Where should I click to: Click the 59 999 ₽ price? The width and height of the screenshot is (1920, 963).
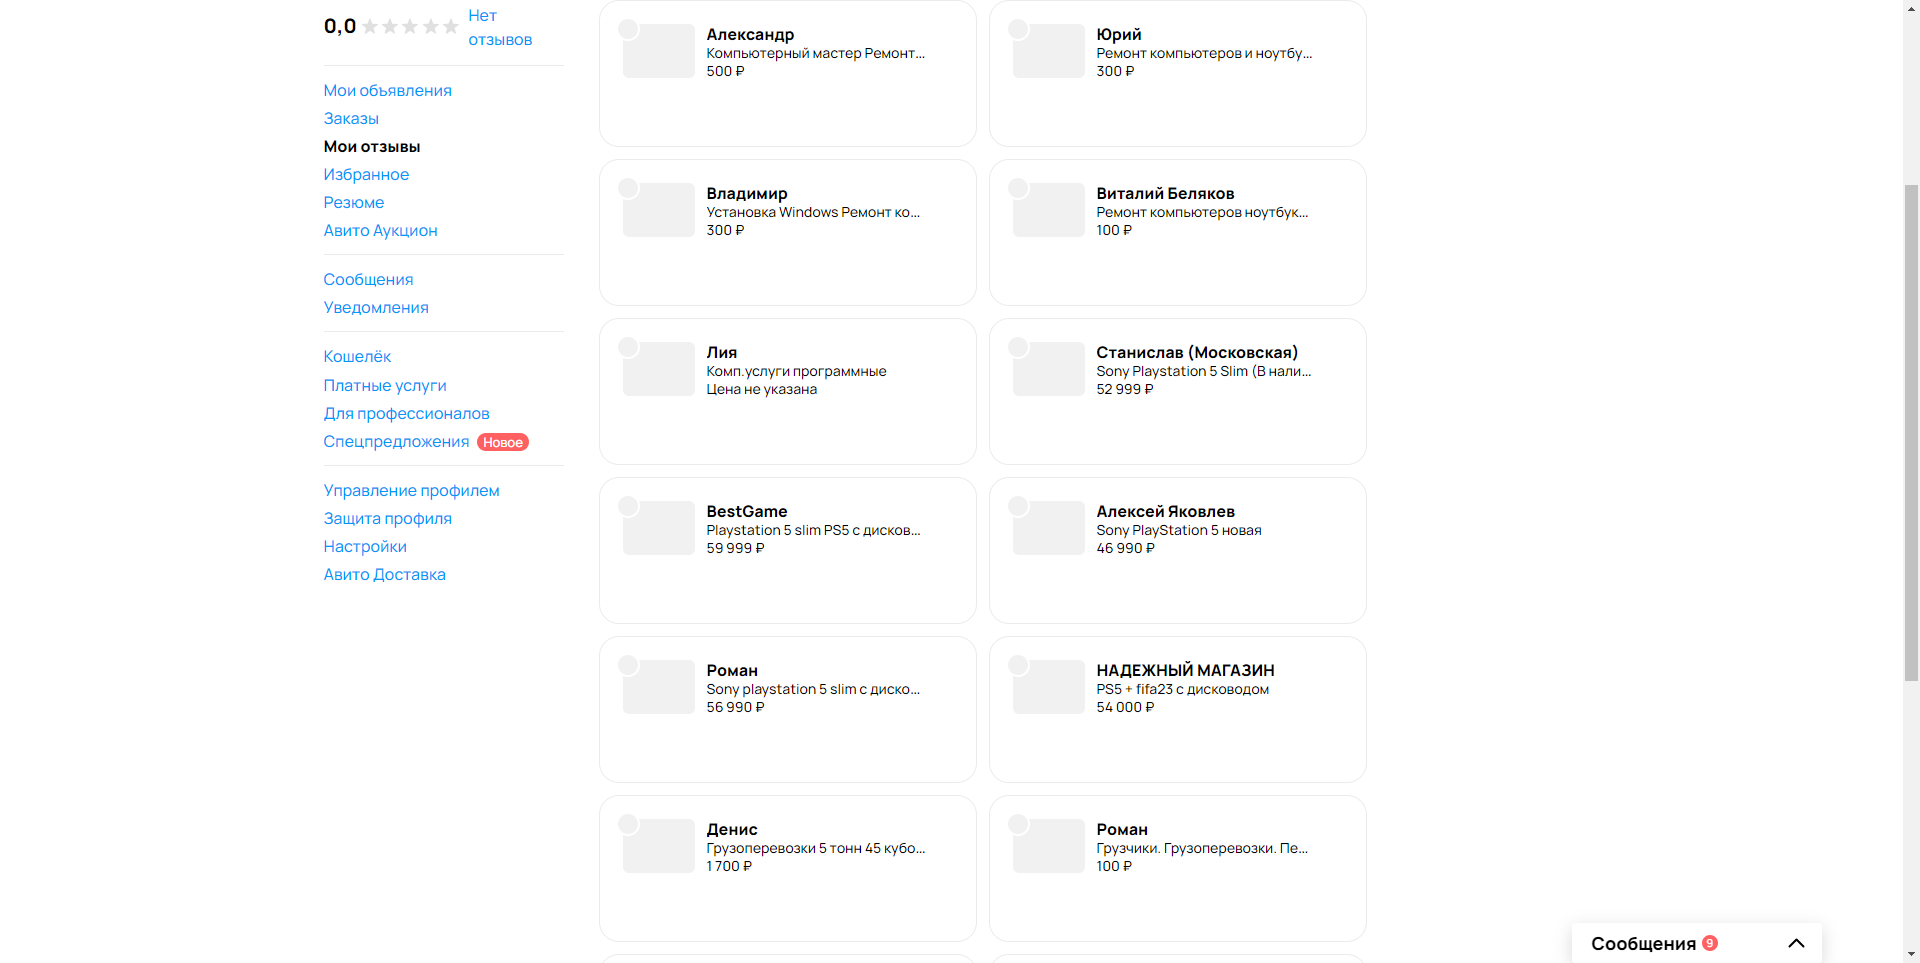coord(735,549)
